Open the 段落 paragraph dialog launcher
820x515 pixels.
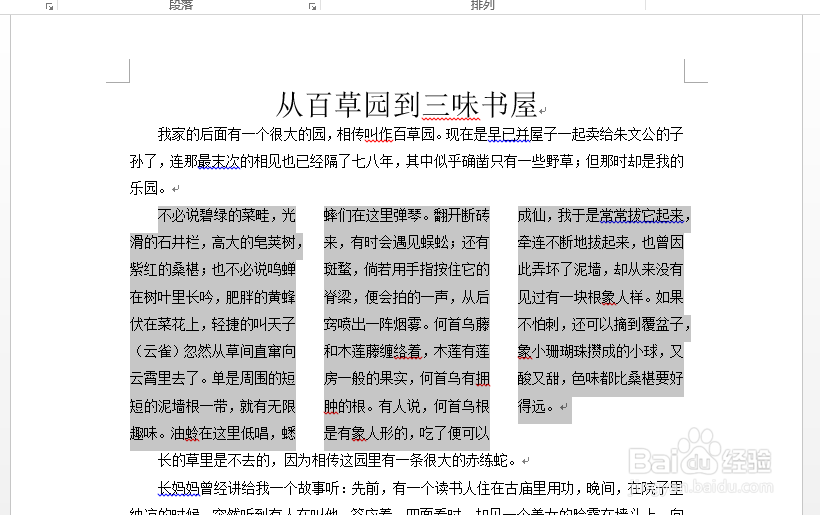click(312, 6)
